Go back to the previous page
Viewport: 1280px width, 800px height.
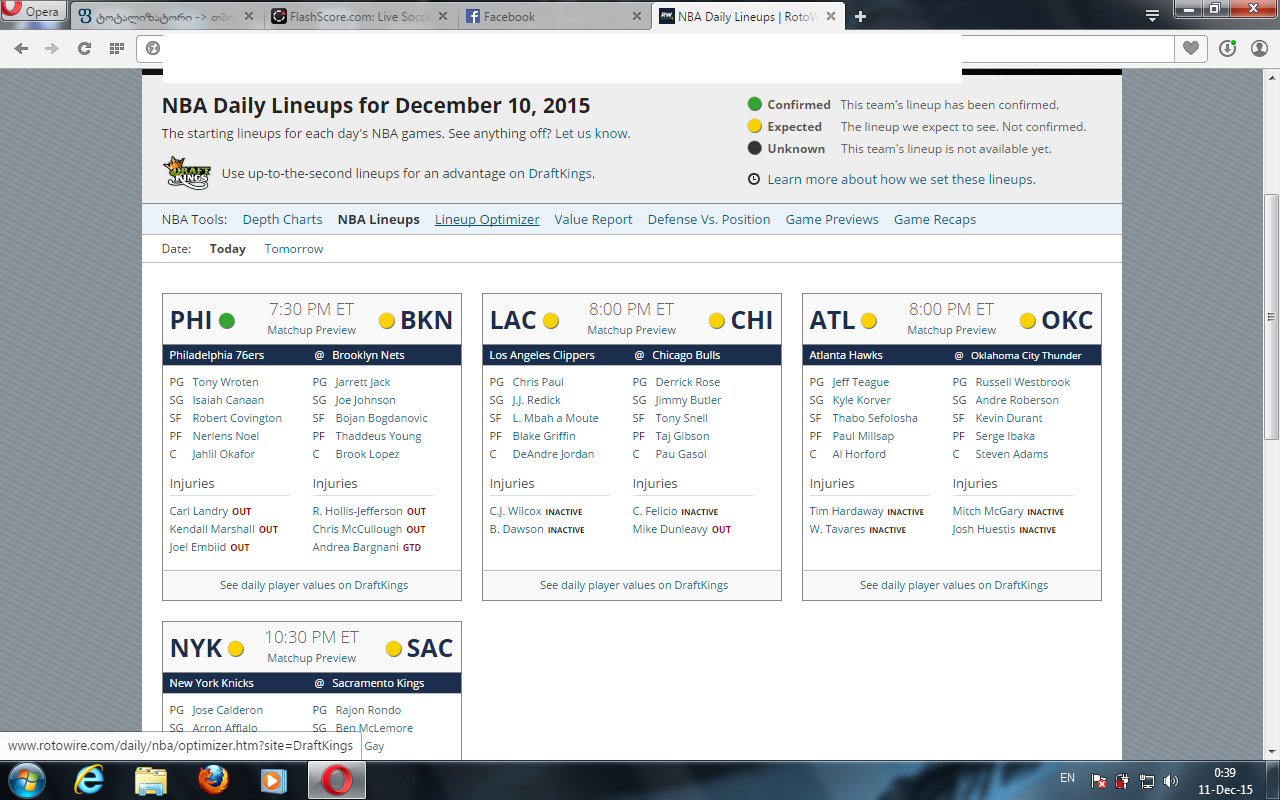click(21, 48)
